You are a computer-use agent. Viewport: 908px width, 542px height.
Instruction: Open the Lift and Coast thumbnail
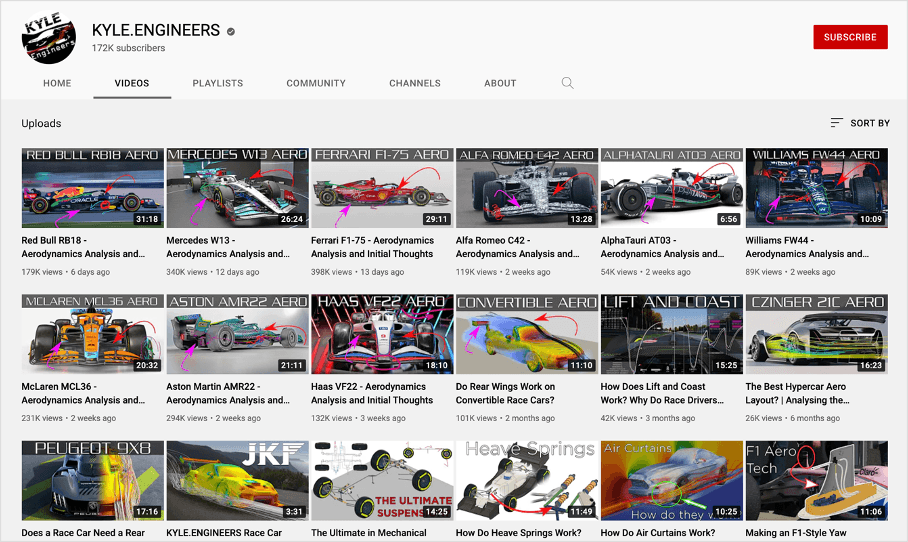coord(672,334)
